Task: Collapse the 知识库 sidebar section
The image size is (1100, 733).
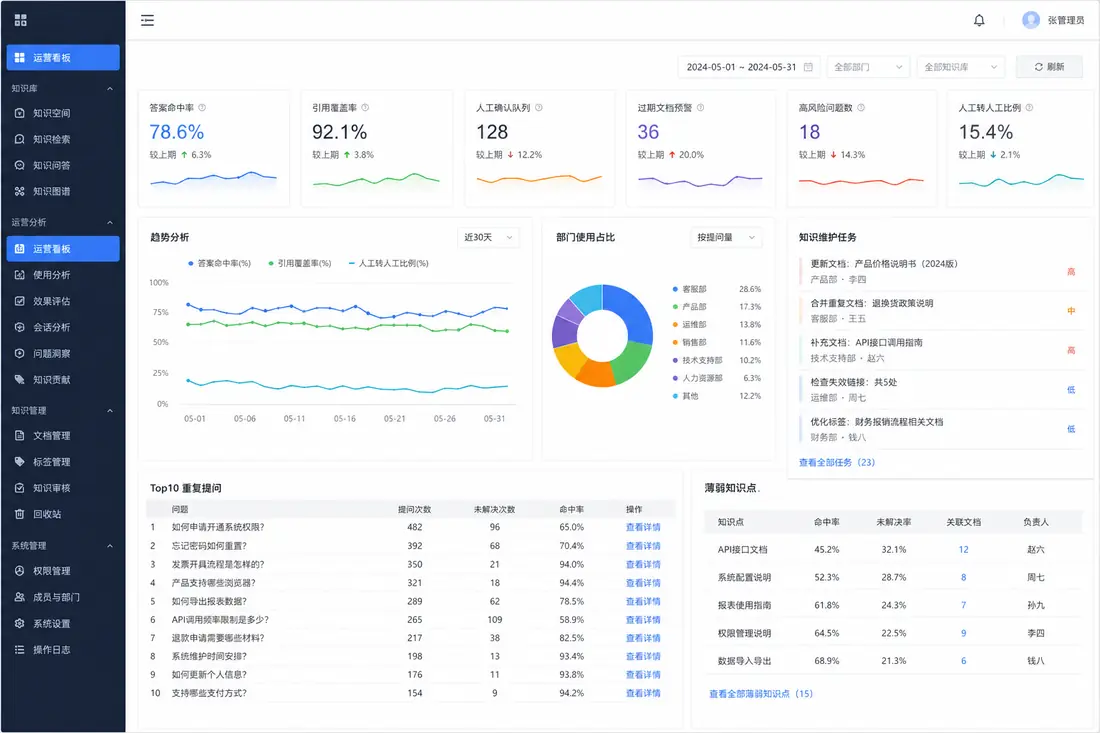Action: 110,88
